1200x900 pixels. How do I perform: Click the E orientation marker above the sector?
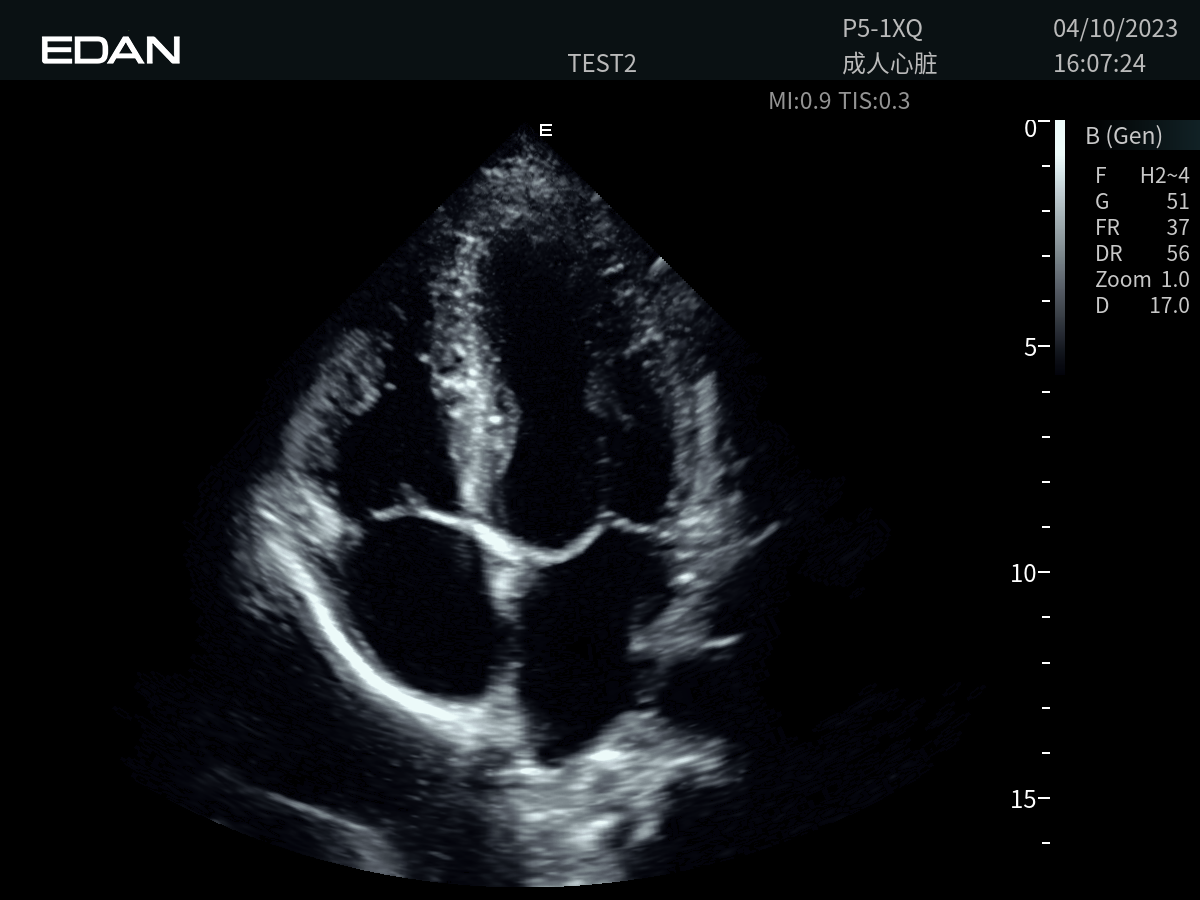click(545, 130)
